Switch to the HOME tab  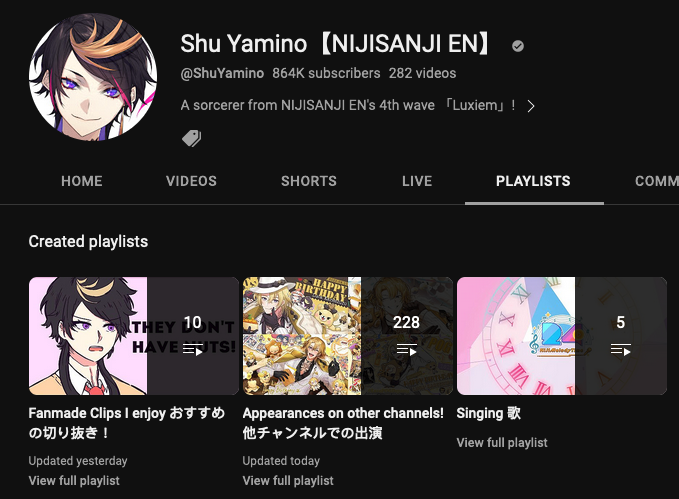tap(82, 181)
